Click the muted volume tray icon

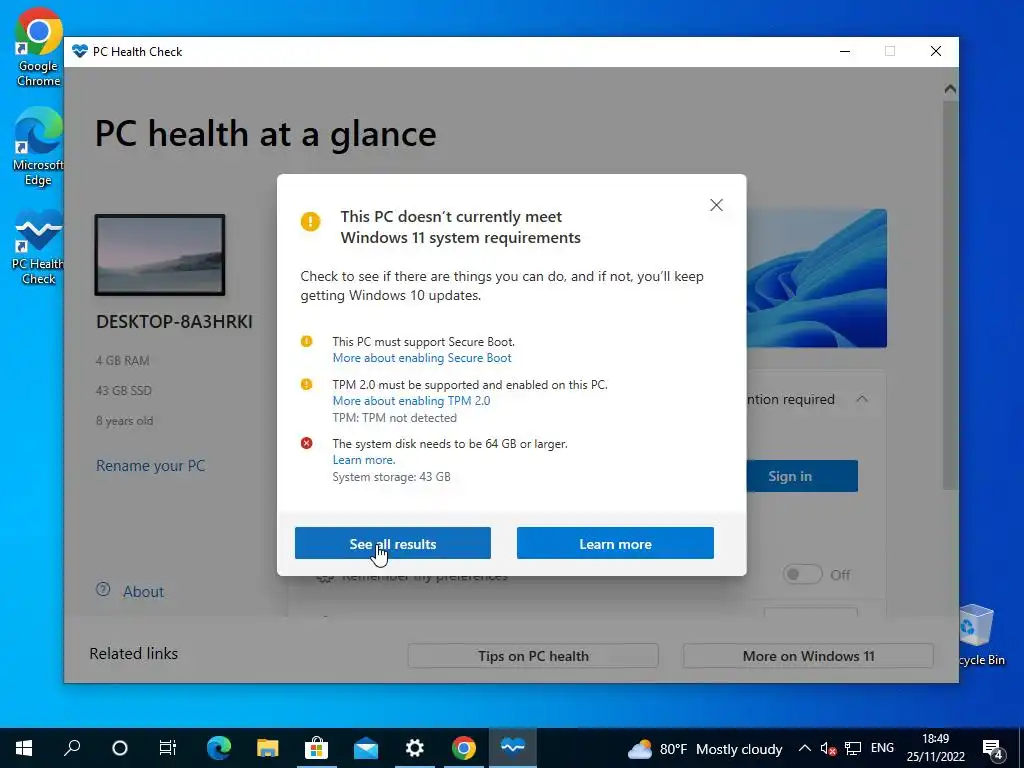pos(828,748)
